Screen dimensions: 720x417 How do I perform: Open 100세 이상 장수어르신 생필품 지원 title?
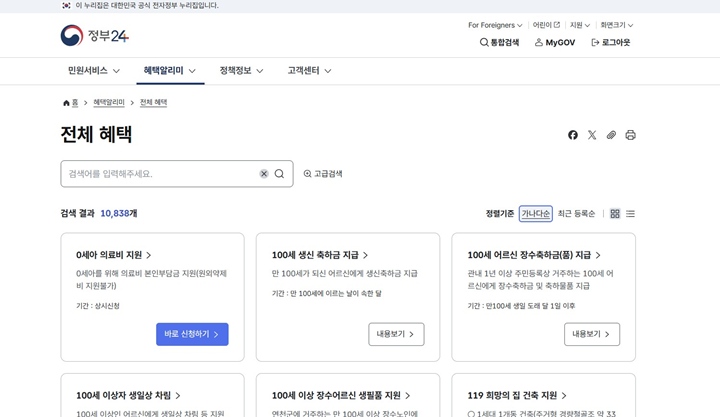[341, 395]
